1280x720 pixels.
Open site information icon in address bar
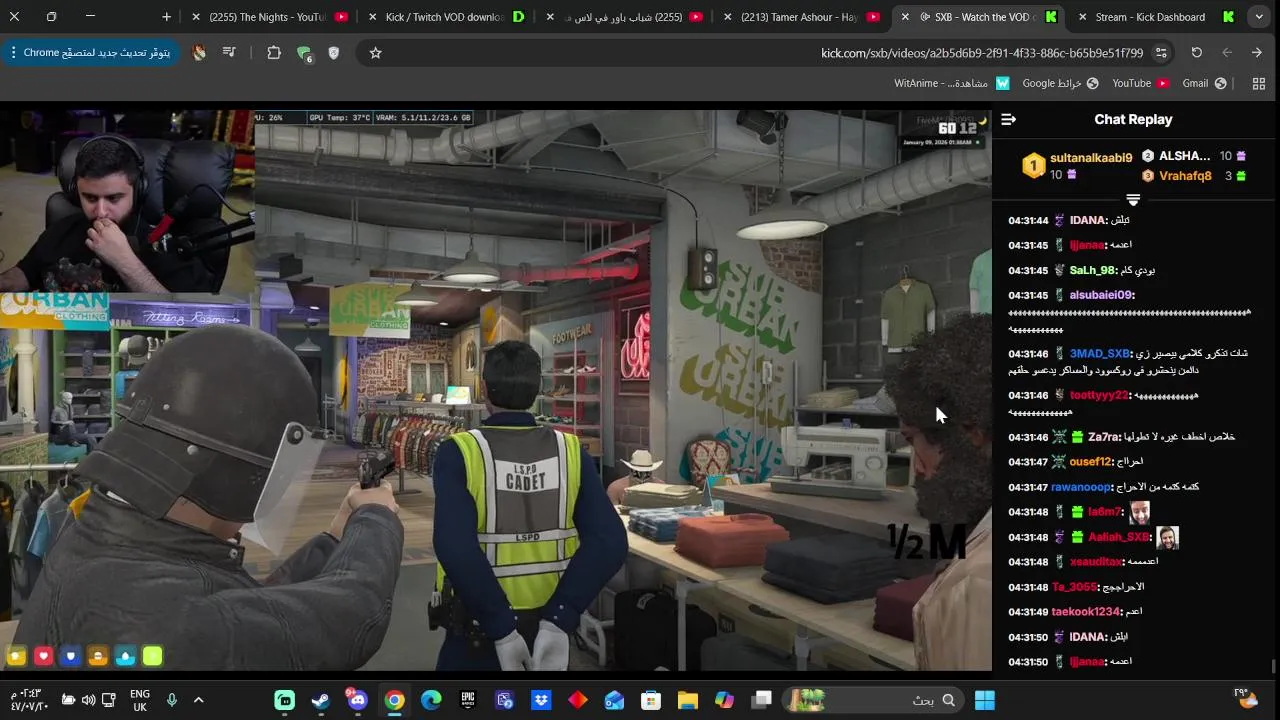1161,52
